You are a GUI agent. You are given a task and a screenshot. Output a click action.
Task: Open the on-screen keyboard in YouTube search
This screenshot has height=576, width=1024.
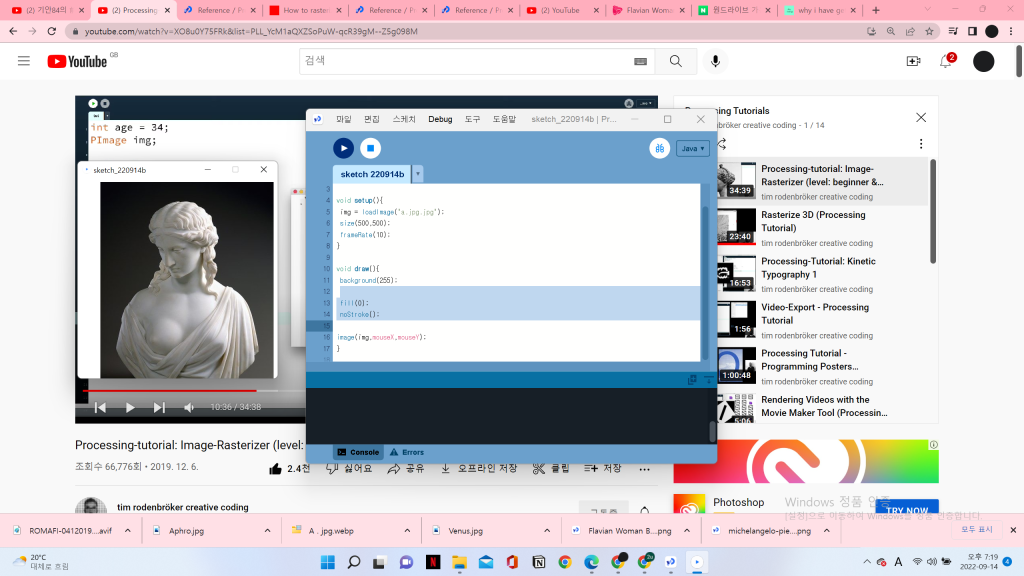tap(640, 61)
